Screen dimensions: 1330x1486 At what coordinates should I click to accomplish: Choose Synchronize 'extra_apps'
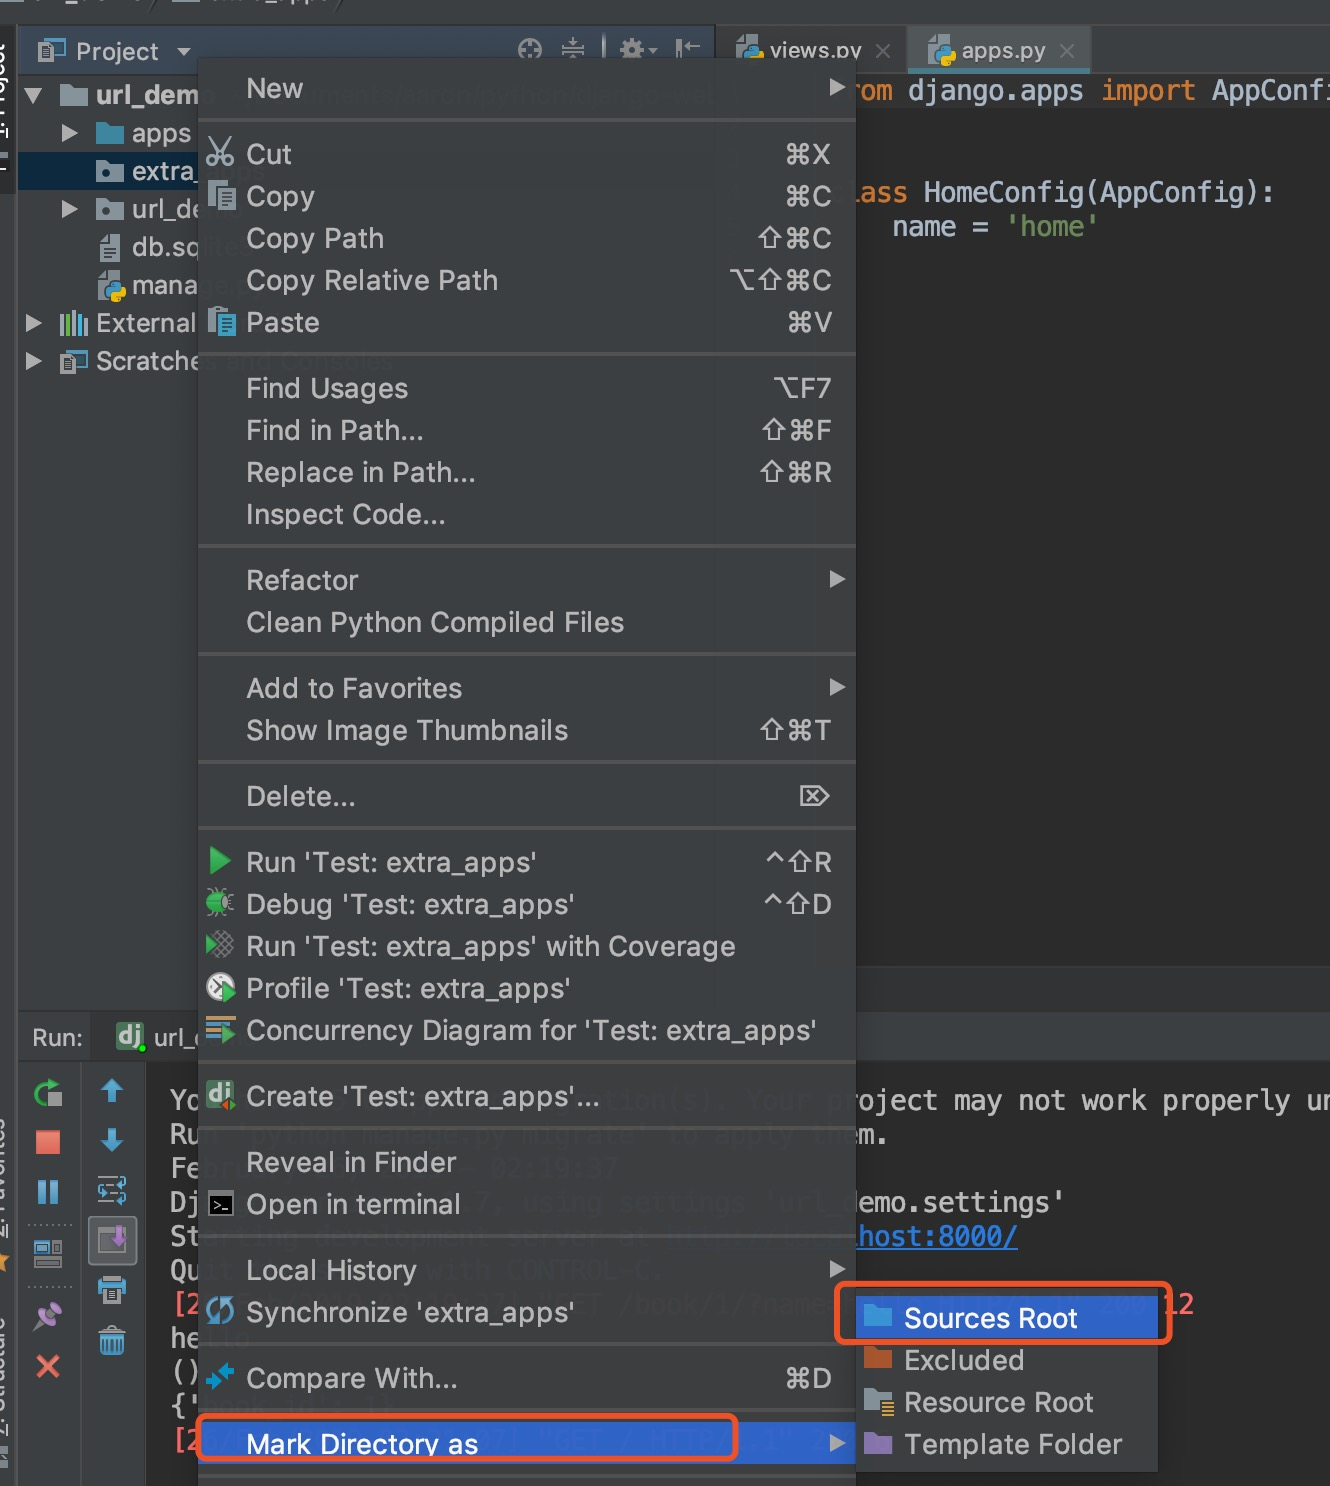[x=527, y=1312]
